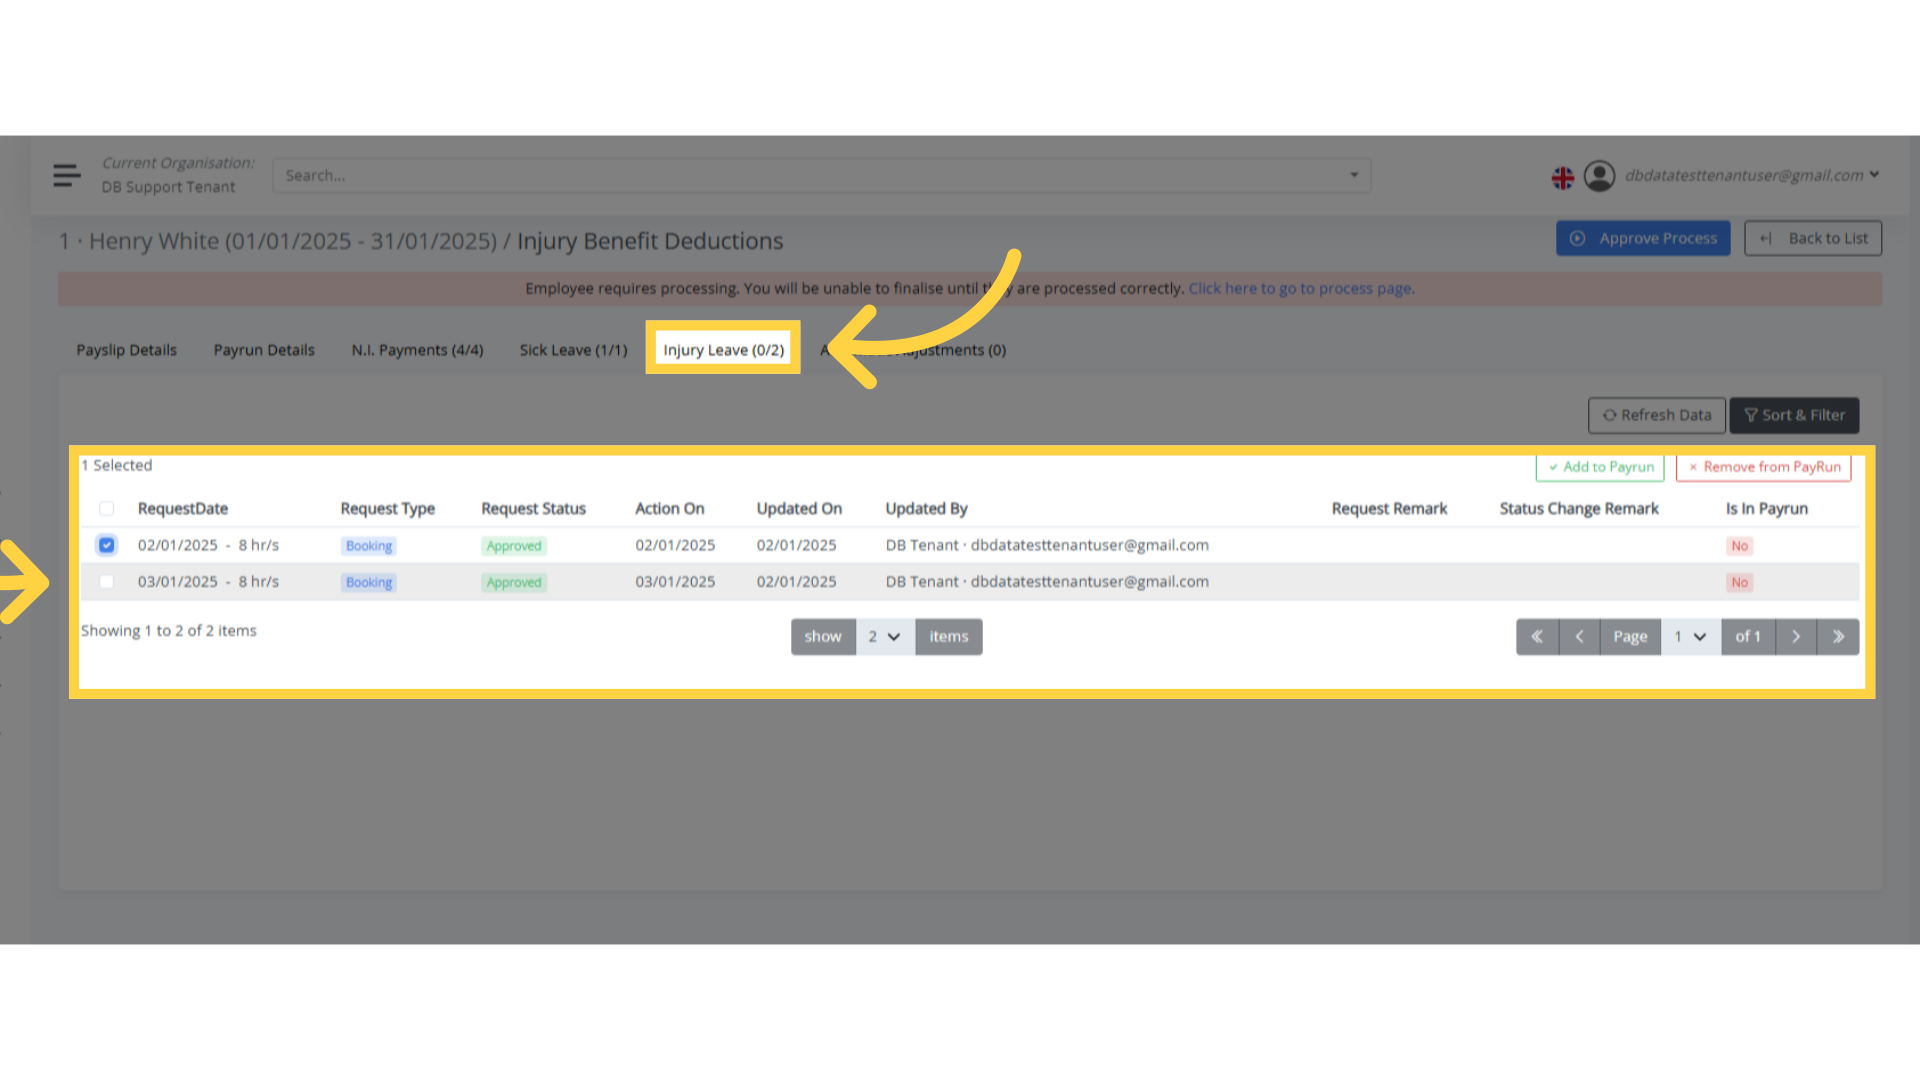Screen dimensions: 1920x1080
Task: Check the 03/01/2025 request row
Action: [x=107, y=582]
